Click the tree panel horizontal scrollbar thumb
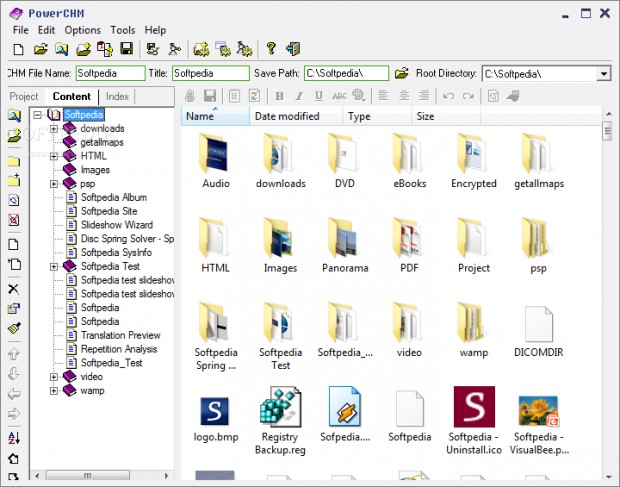This screenshot has height=487, width=620. coord(88,476)
